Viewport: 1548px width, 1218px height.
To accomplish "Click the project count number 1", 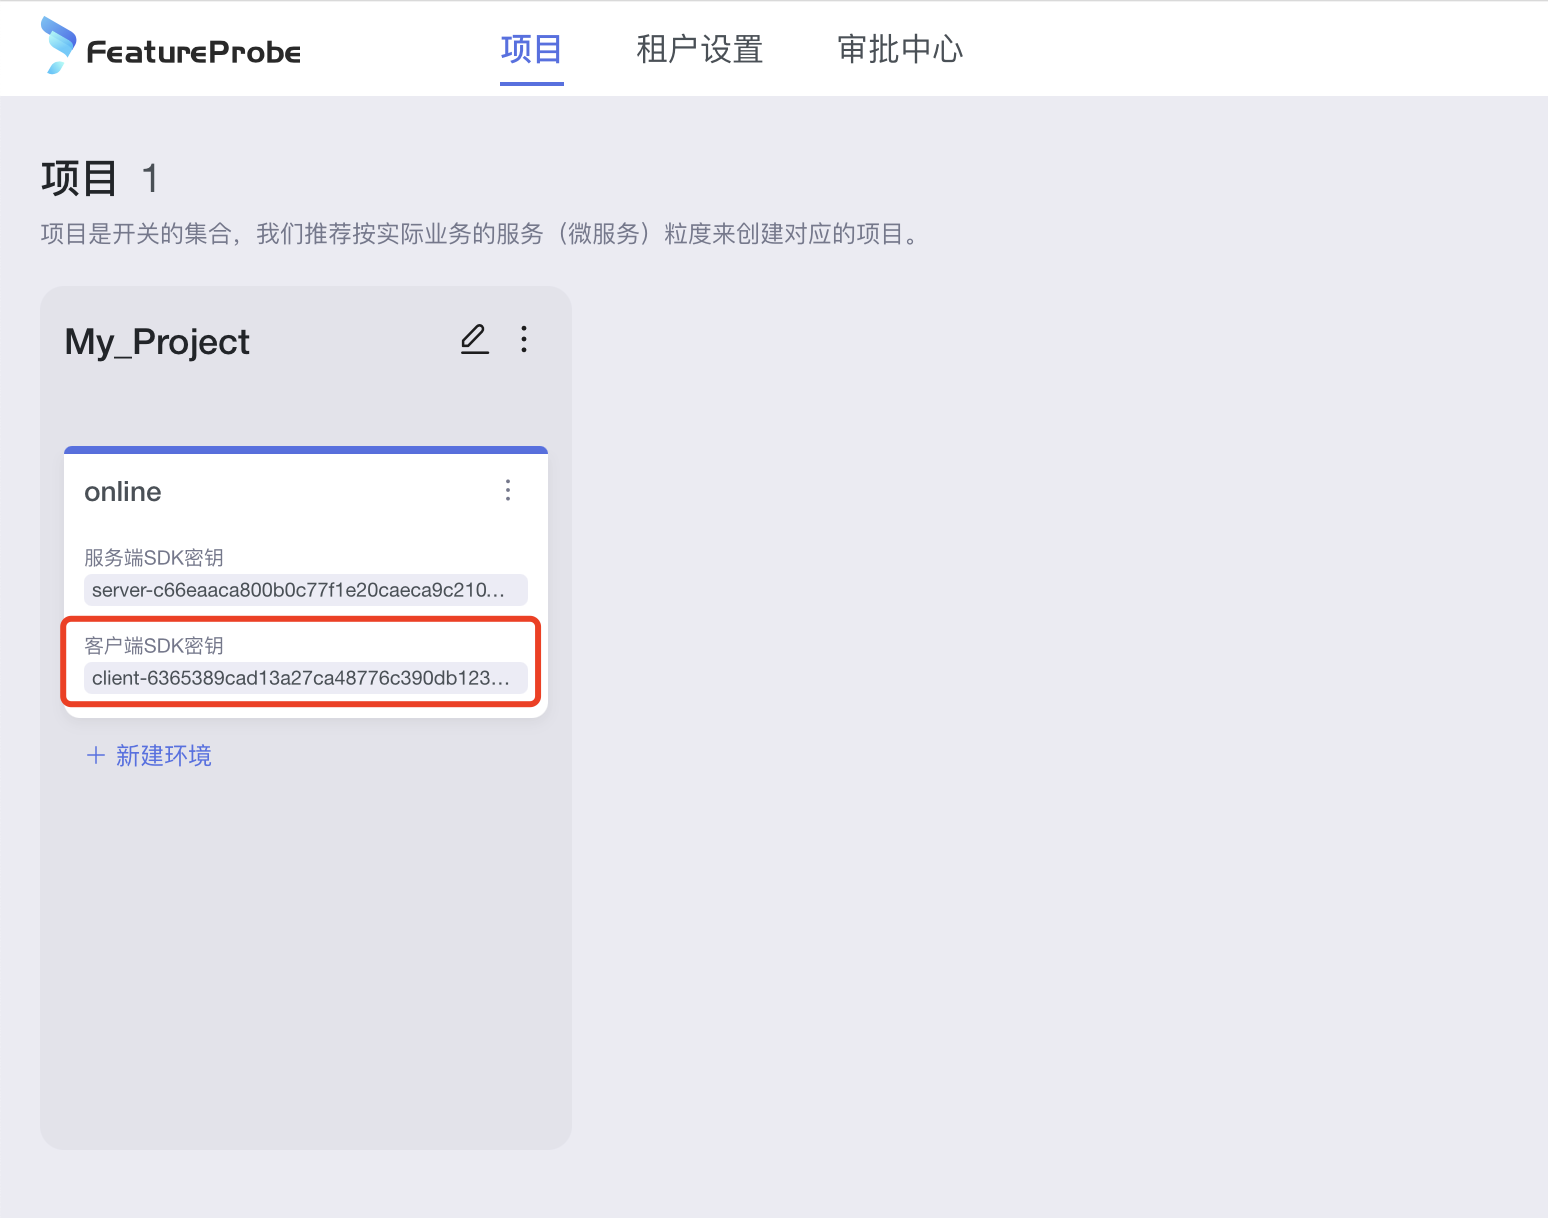I will (150, 179).
